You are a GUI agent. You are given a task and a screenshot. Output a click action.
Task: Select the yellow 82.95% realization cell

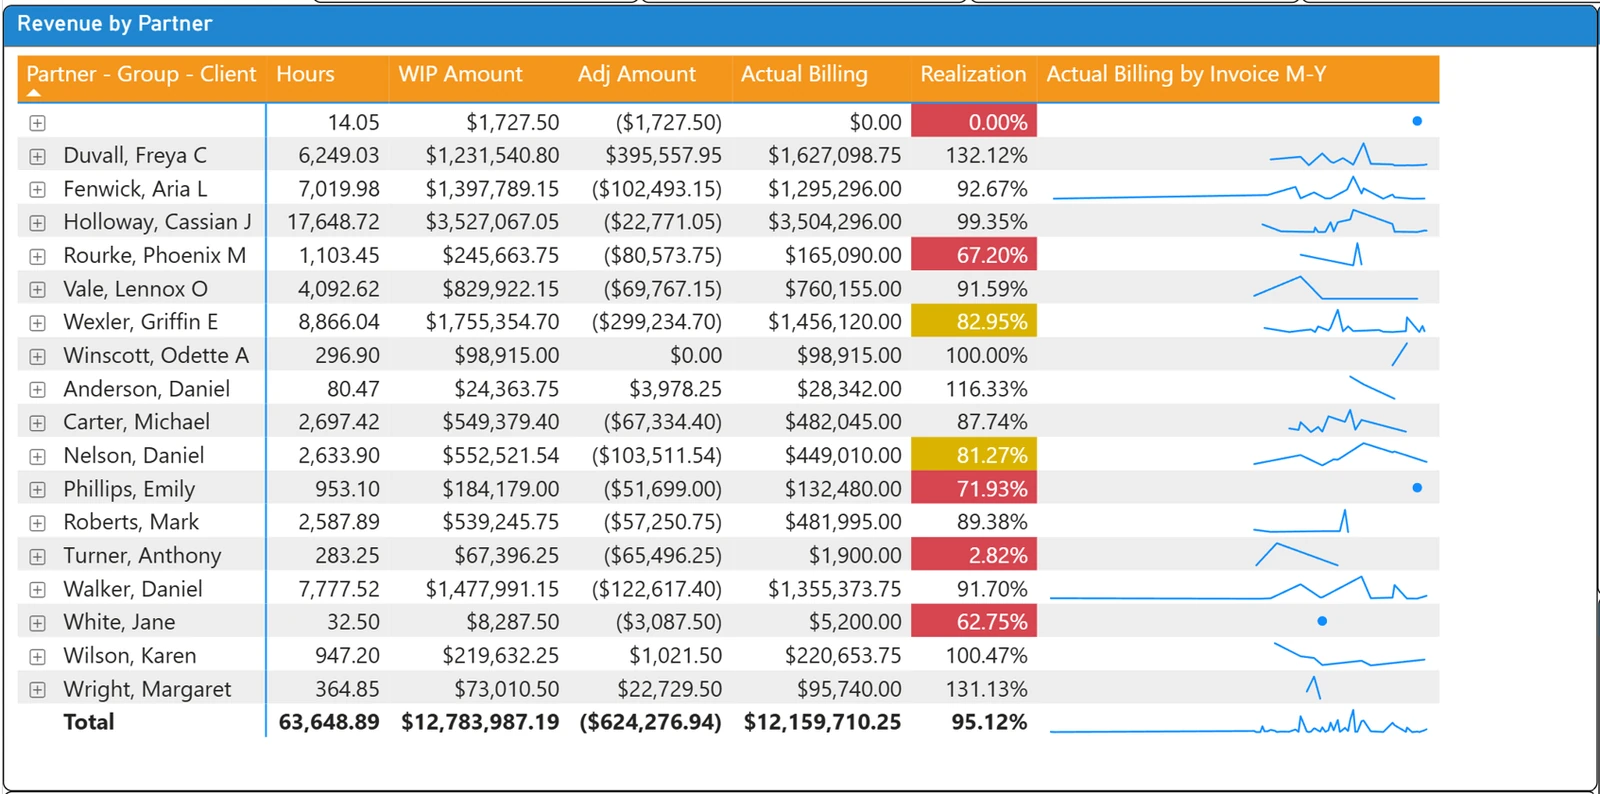pos(974,322)
